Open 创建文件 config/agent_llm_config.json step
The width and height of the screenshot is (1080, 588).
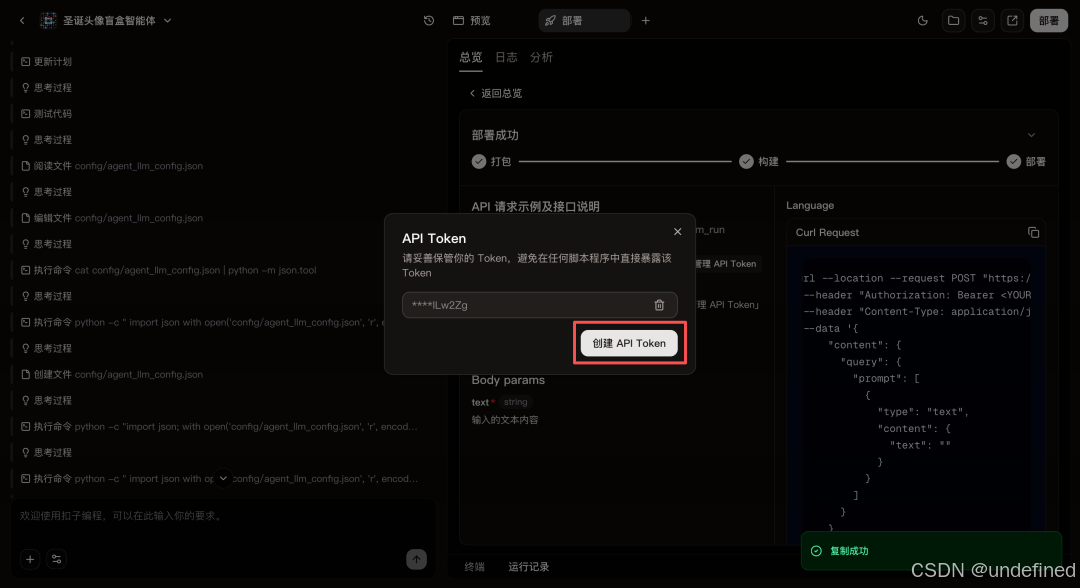112,375
